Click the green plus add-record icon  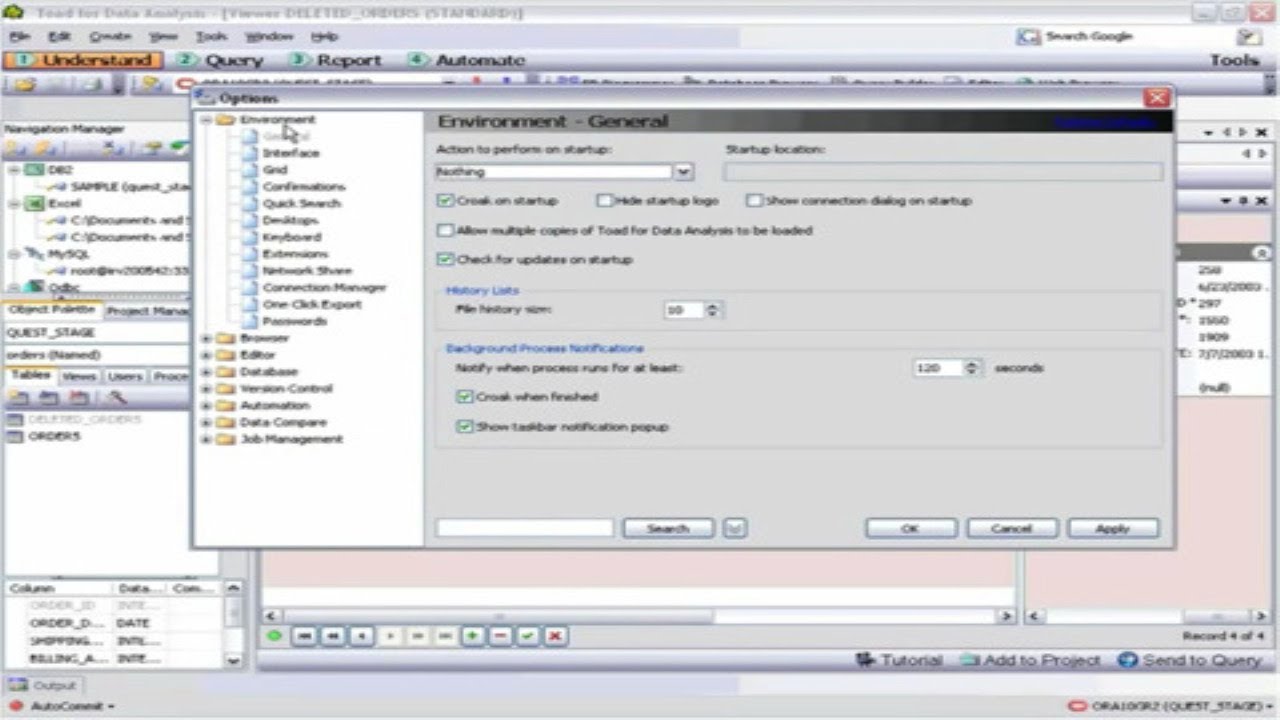(x=473, y=636)
